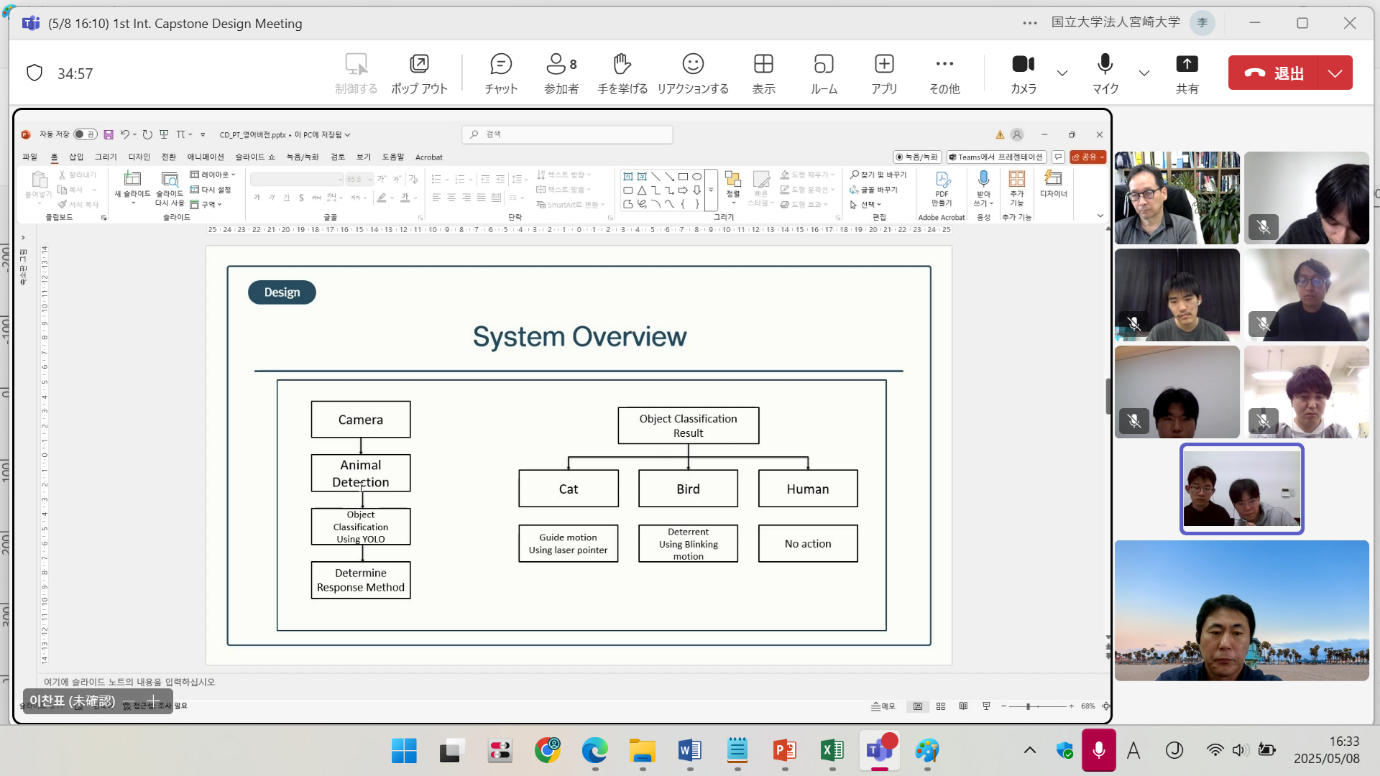The image size is (1380, 776).
Task: Click the PowerPoint save icon
Action: click(x=108, y=134)
